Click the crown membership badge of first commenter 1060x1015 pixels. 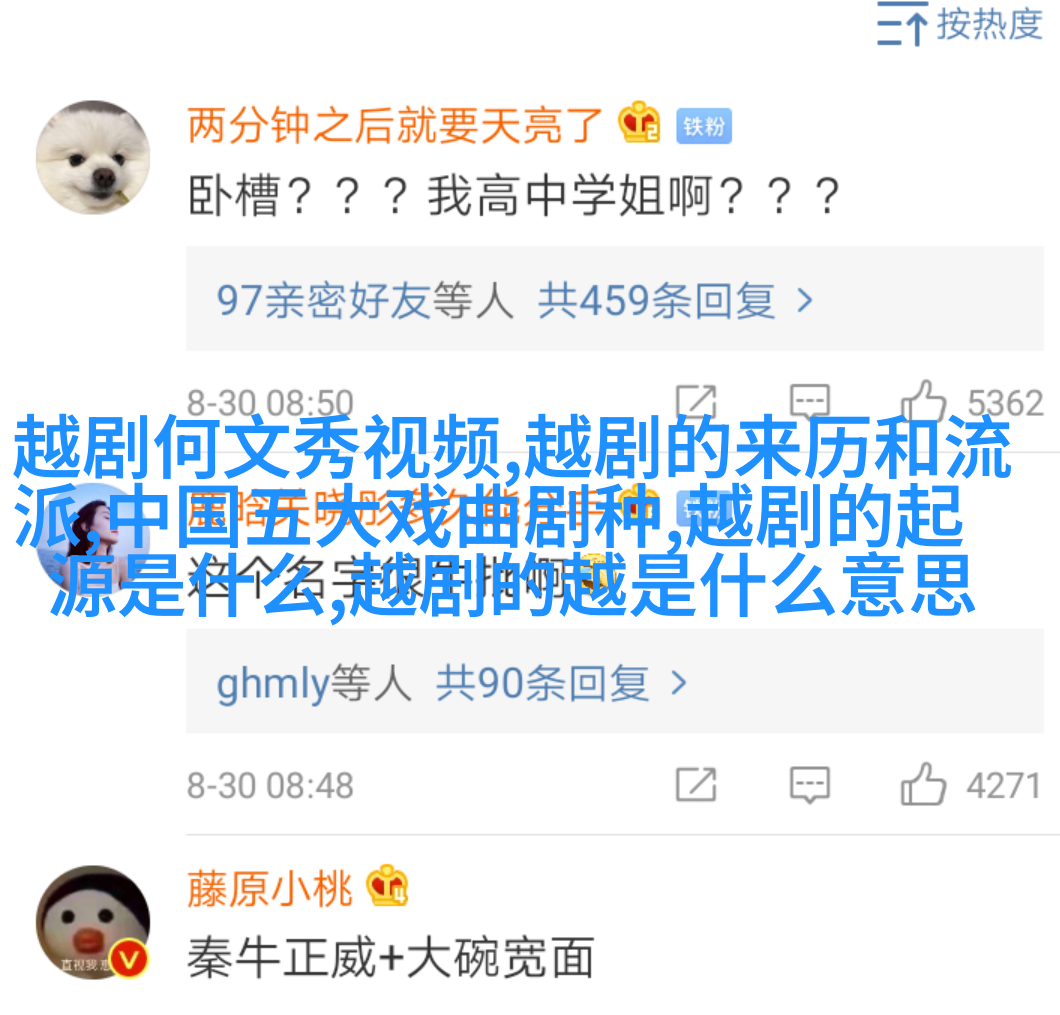(x=639, y=123)
